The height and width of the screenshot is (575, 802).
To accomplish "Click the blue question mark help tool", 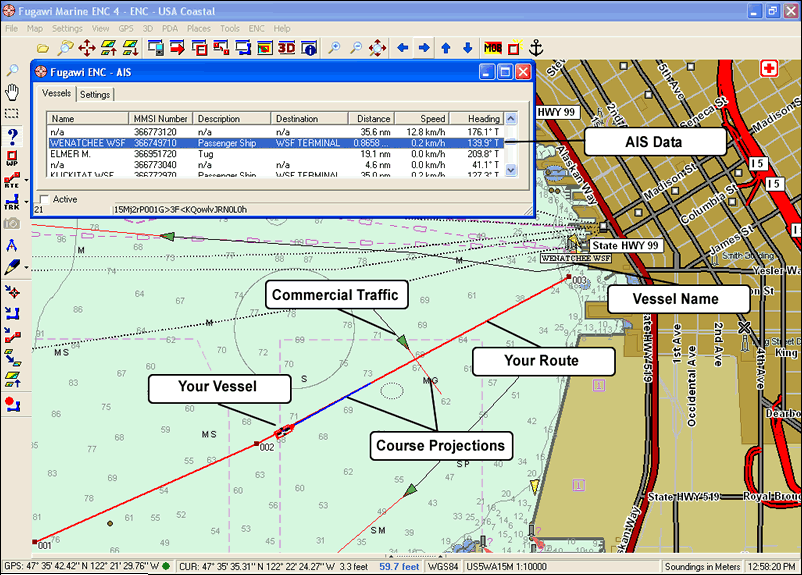I will pyautogui.click(x=13, y=135).
